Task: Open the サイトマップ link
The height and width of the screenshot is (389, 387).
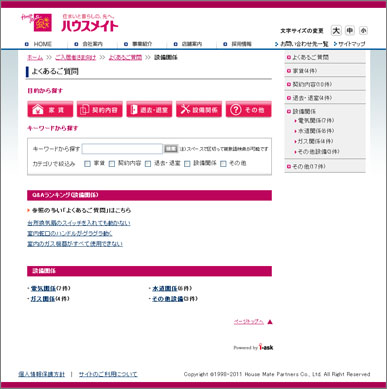Action: (349, 44)
